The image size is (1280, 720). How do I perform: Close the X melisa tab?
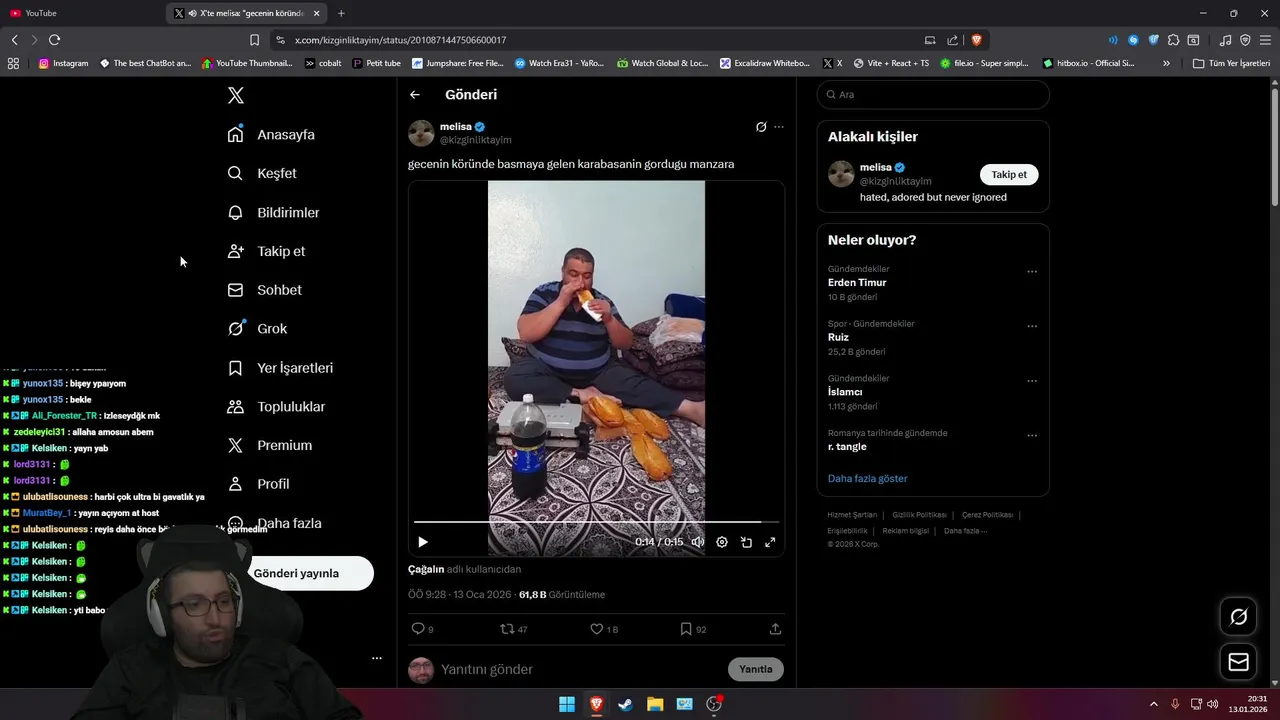[x=317, y=13]
